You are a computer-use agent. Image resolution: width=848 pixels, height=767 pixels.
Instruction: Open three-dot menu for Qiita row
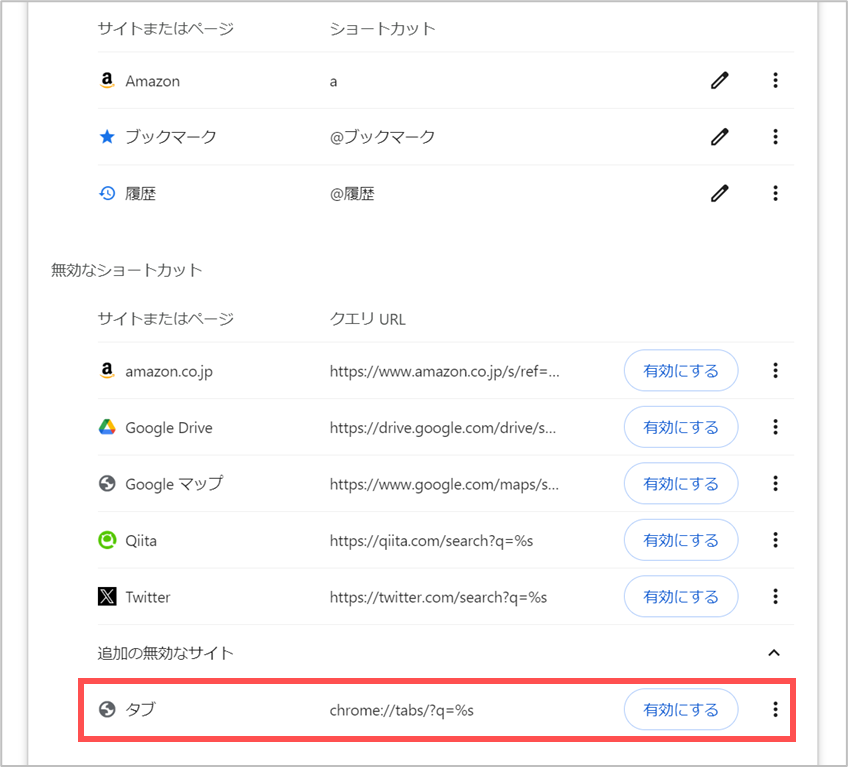tap(775, 540)
